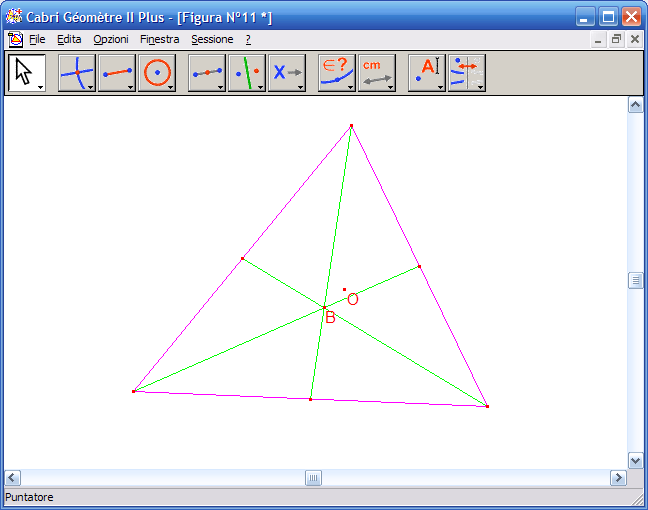Select the Text and labels toolbox icon
The width and height of the screenshot is (648, 510).
(x=427, y=73)
